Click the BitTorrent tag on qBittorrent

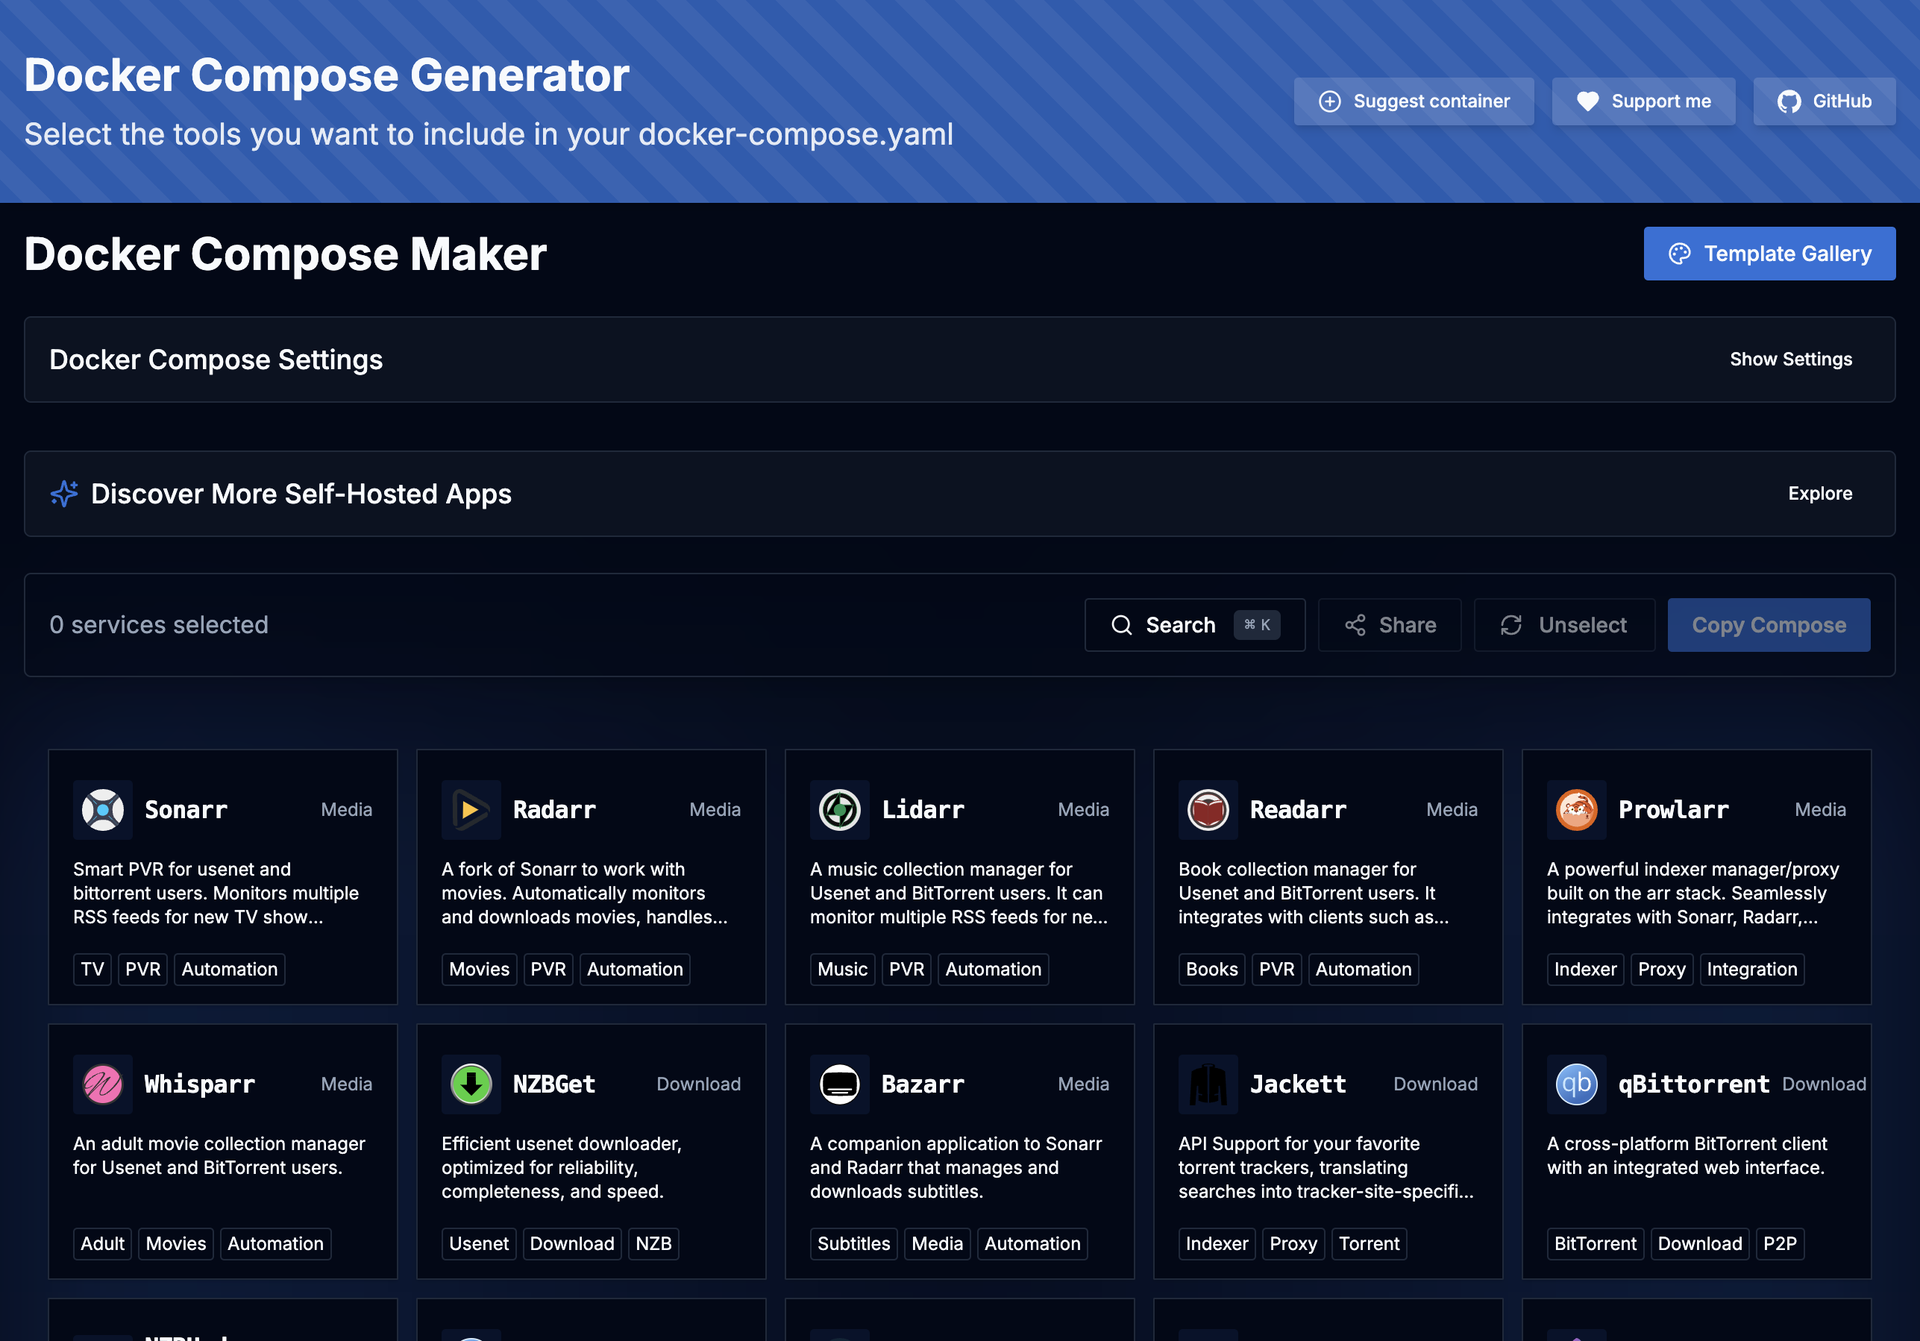1595,1243
